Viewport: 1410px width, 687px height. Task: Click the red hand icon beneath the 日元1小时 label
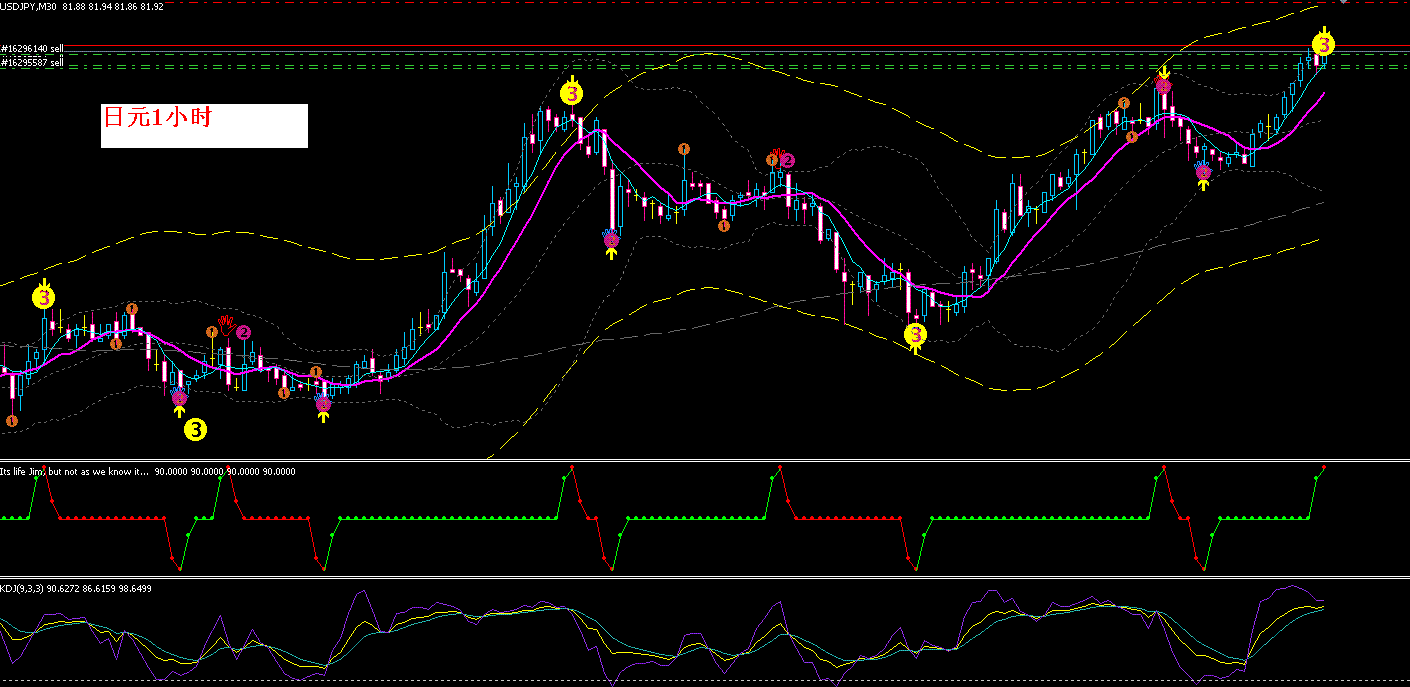[x=228, y=323]
